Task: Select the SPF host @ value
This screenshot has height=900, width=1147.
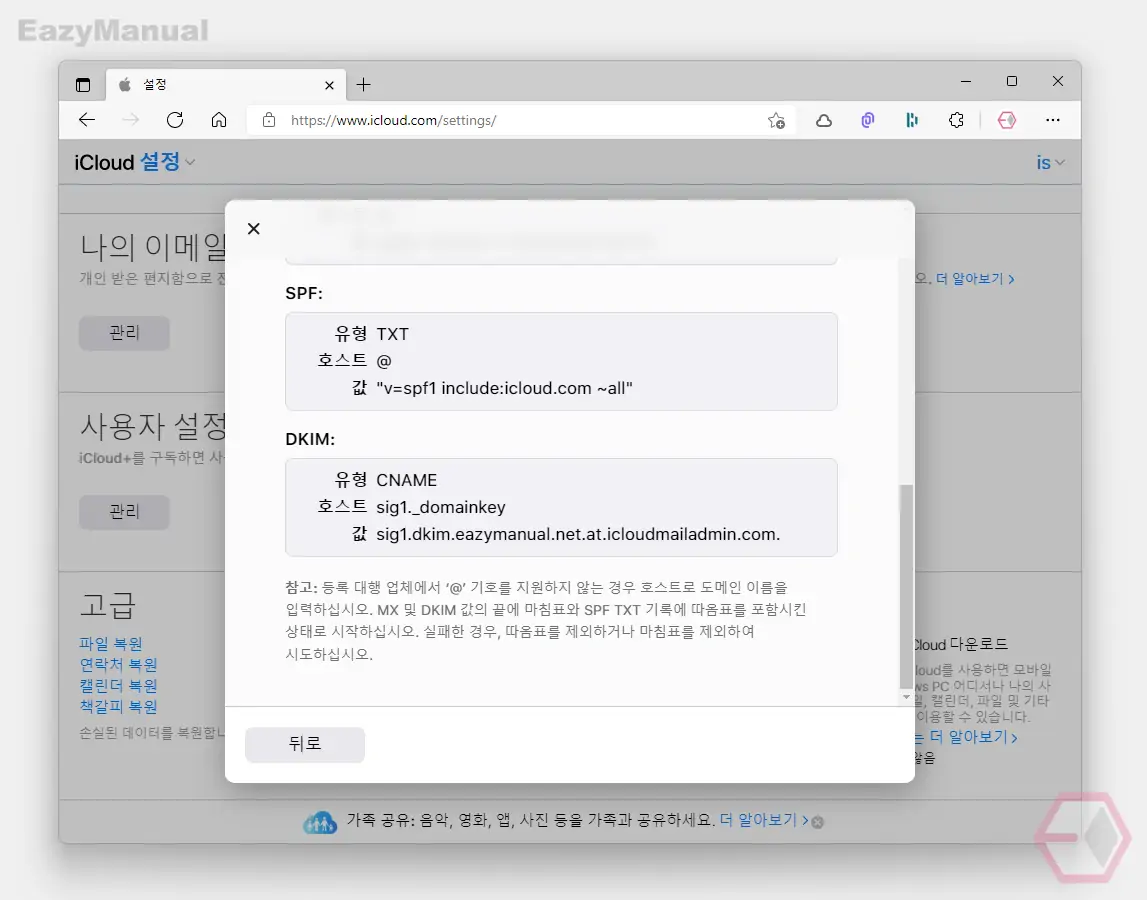Action: tap(384, 361)
